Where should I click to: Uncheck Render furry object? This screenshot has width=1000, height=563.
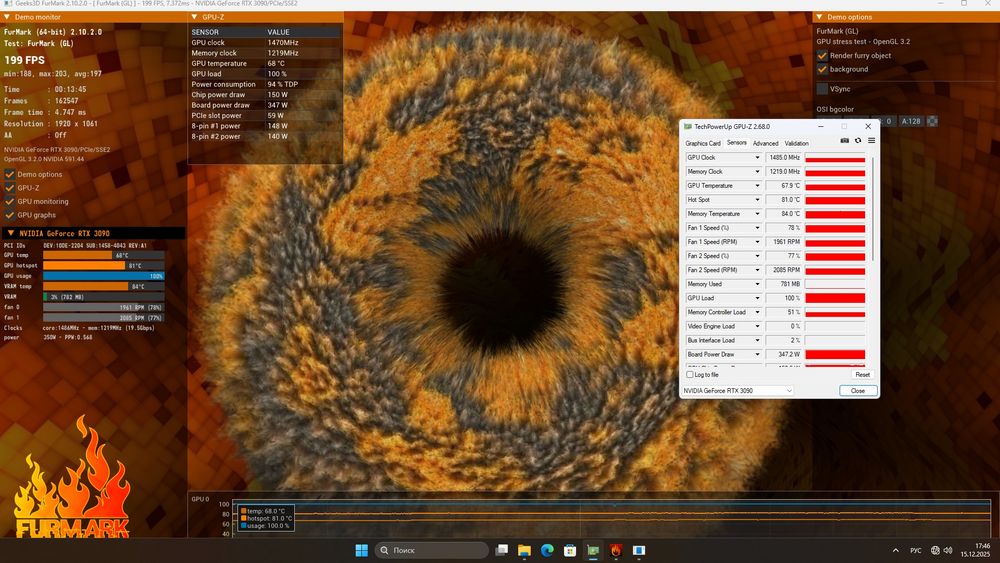tap(822, 55)
